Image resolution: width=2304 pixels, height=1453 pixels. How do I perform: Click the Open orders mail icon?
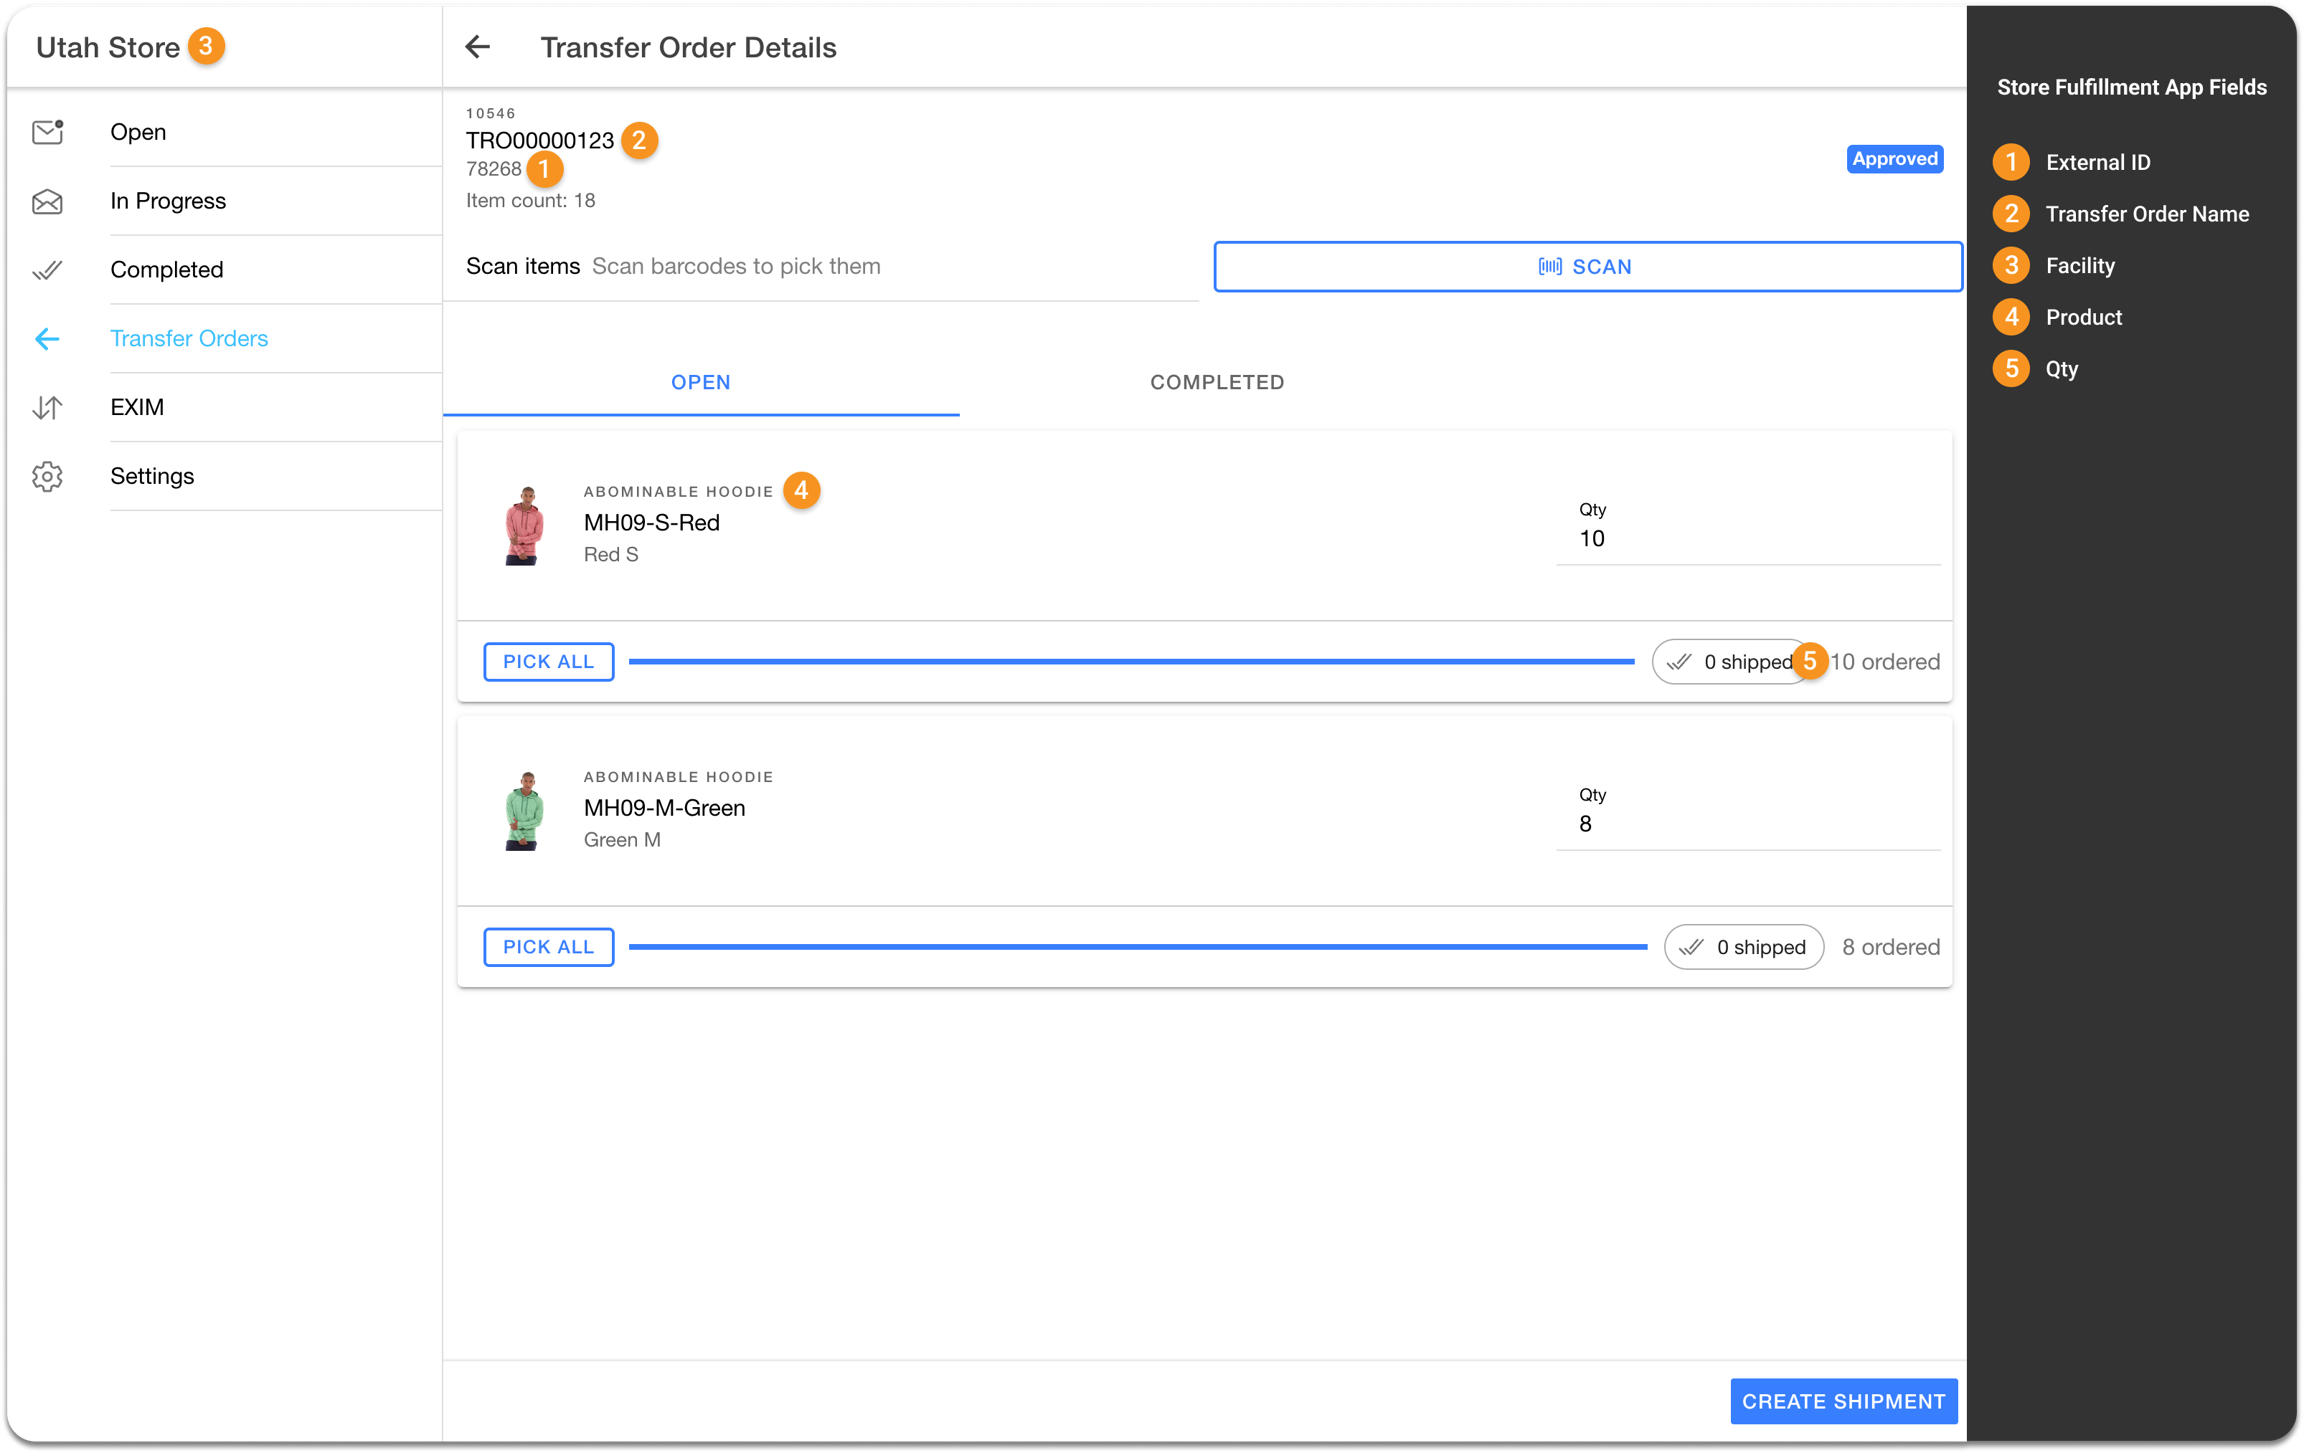click(47, 132)
